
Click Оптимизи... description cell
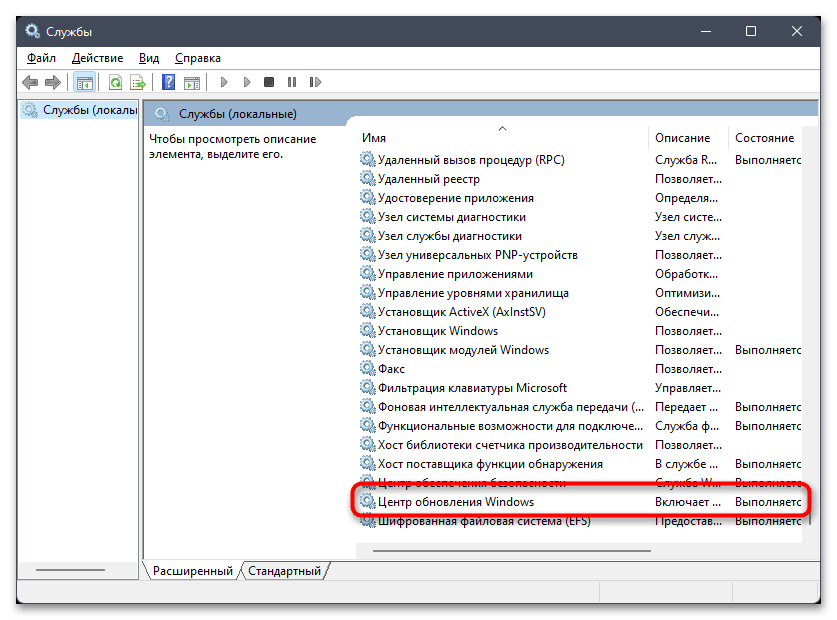pos(687,293)
